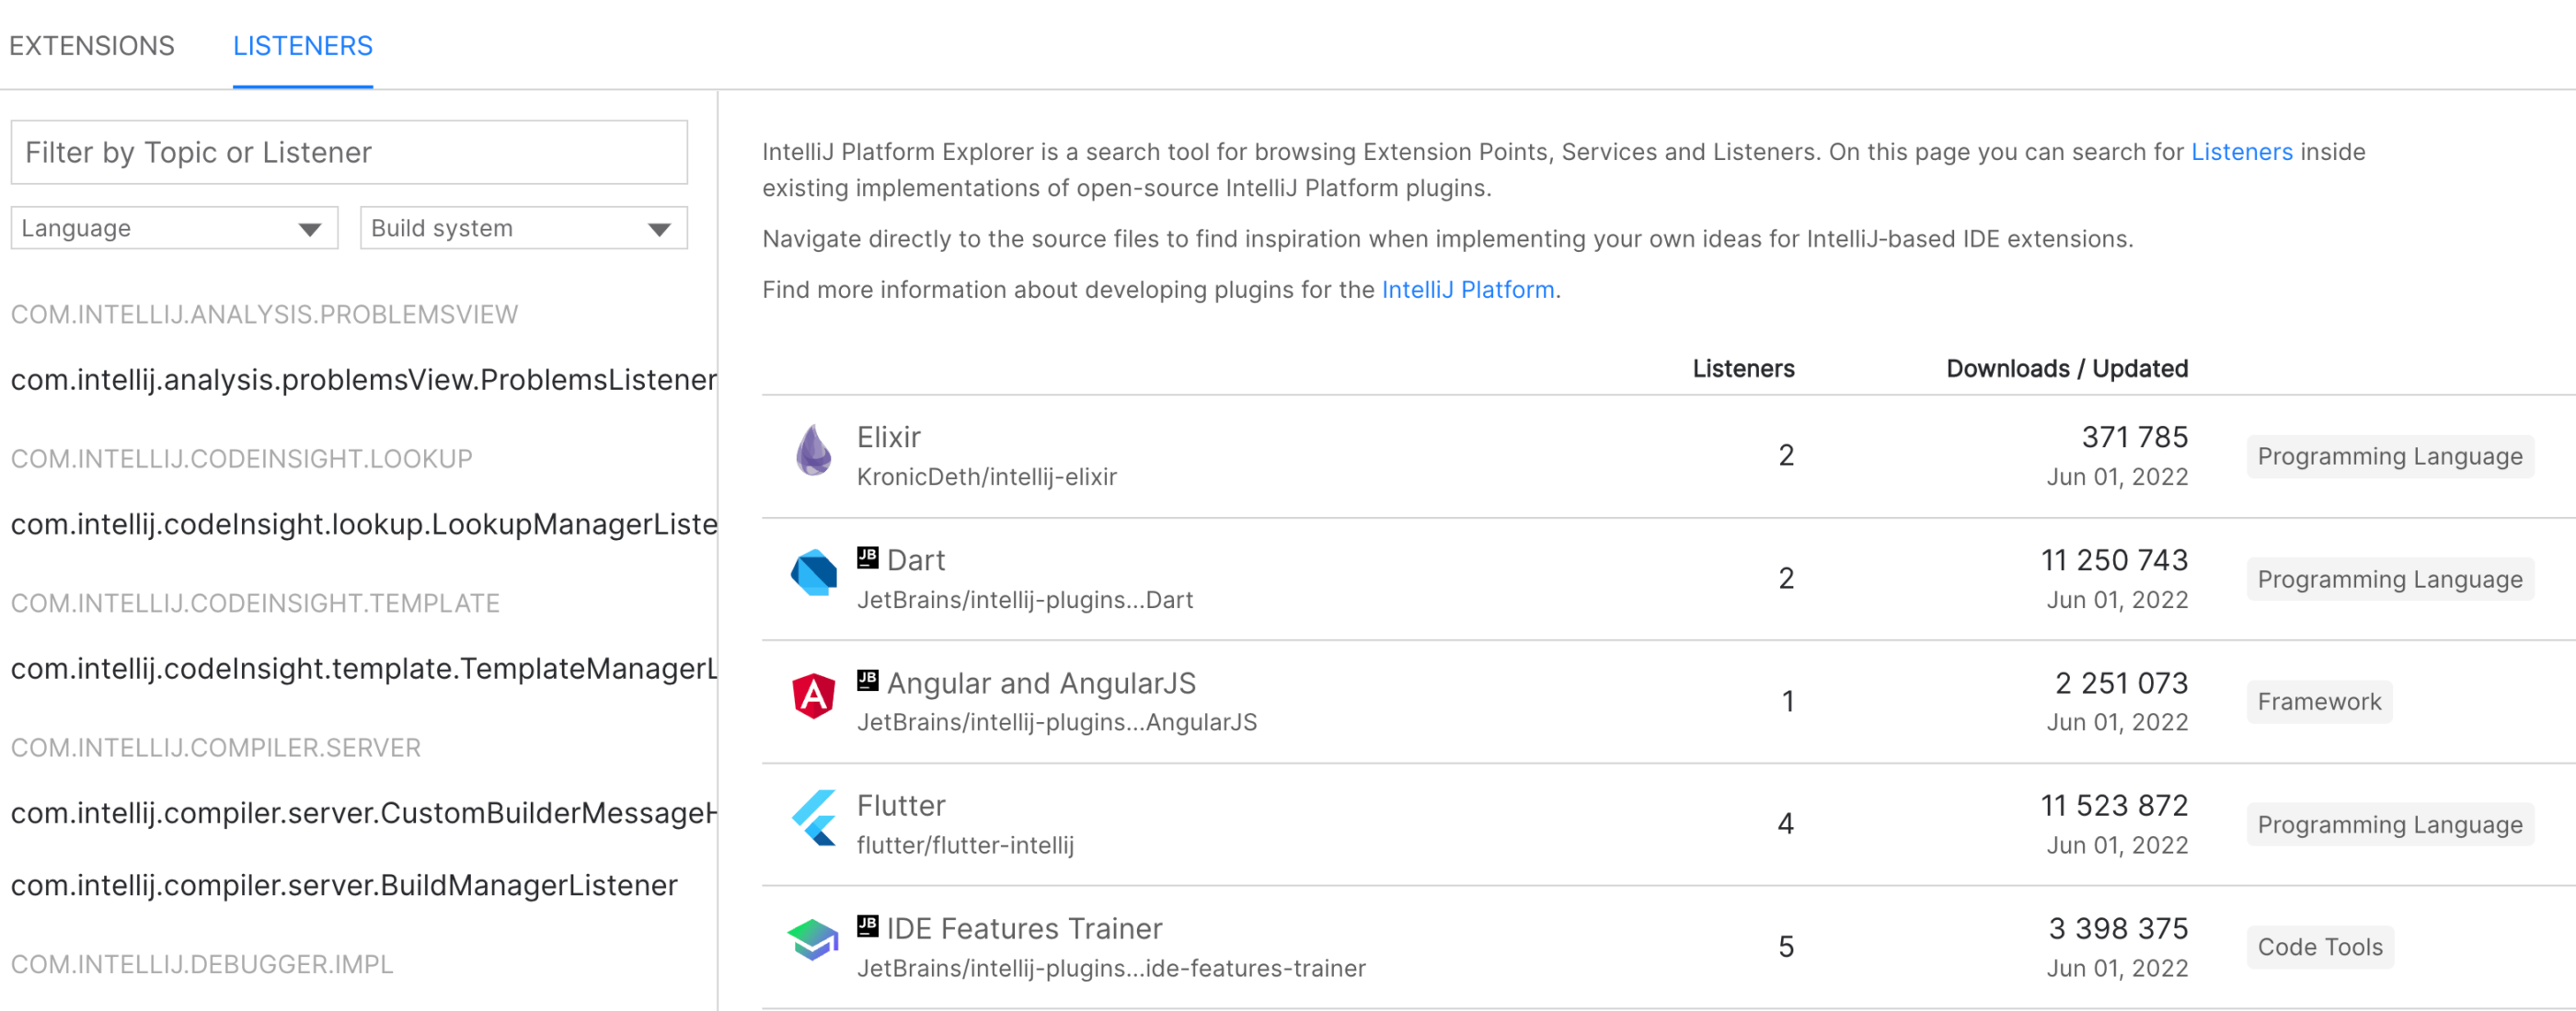Click the Flutter plugin logo icon
The image size is (2576, 1011).
pos(814,818)
